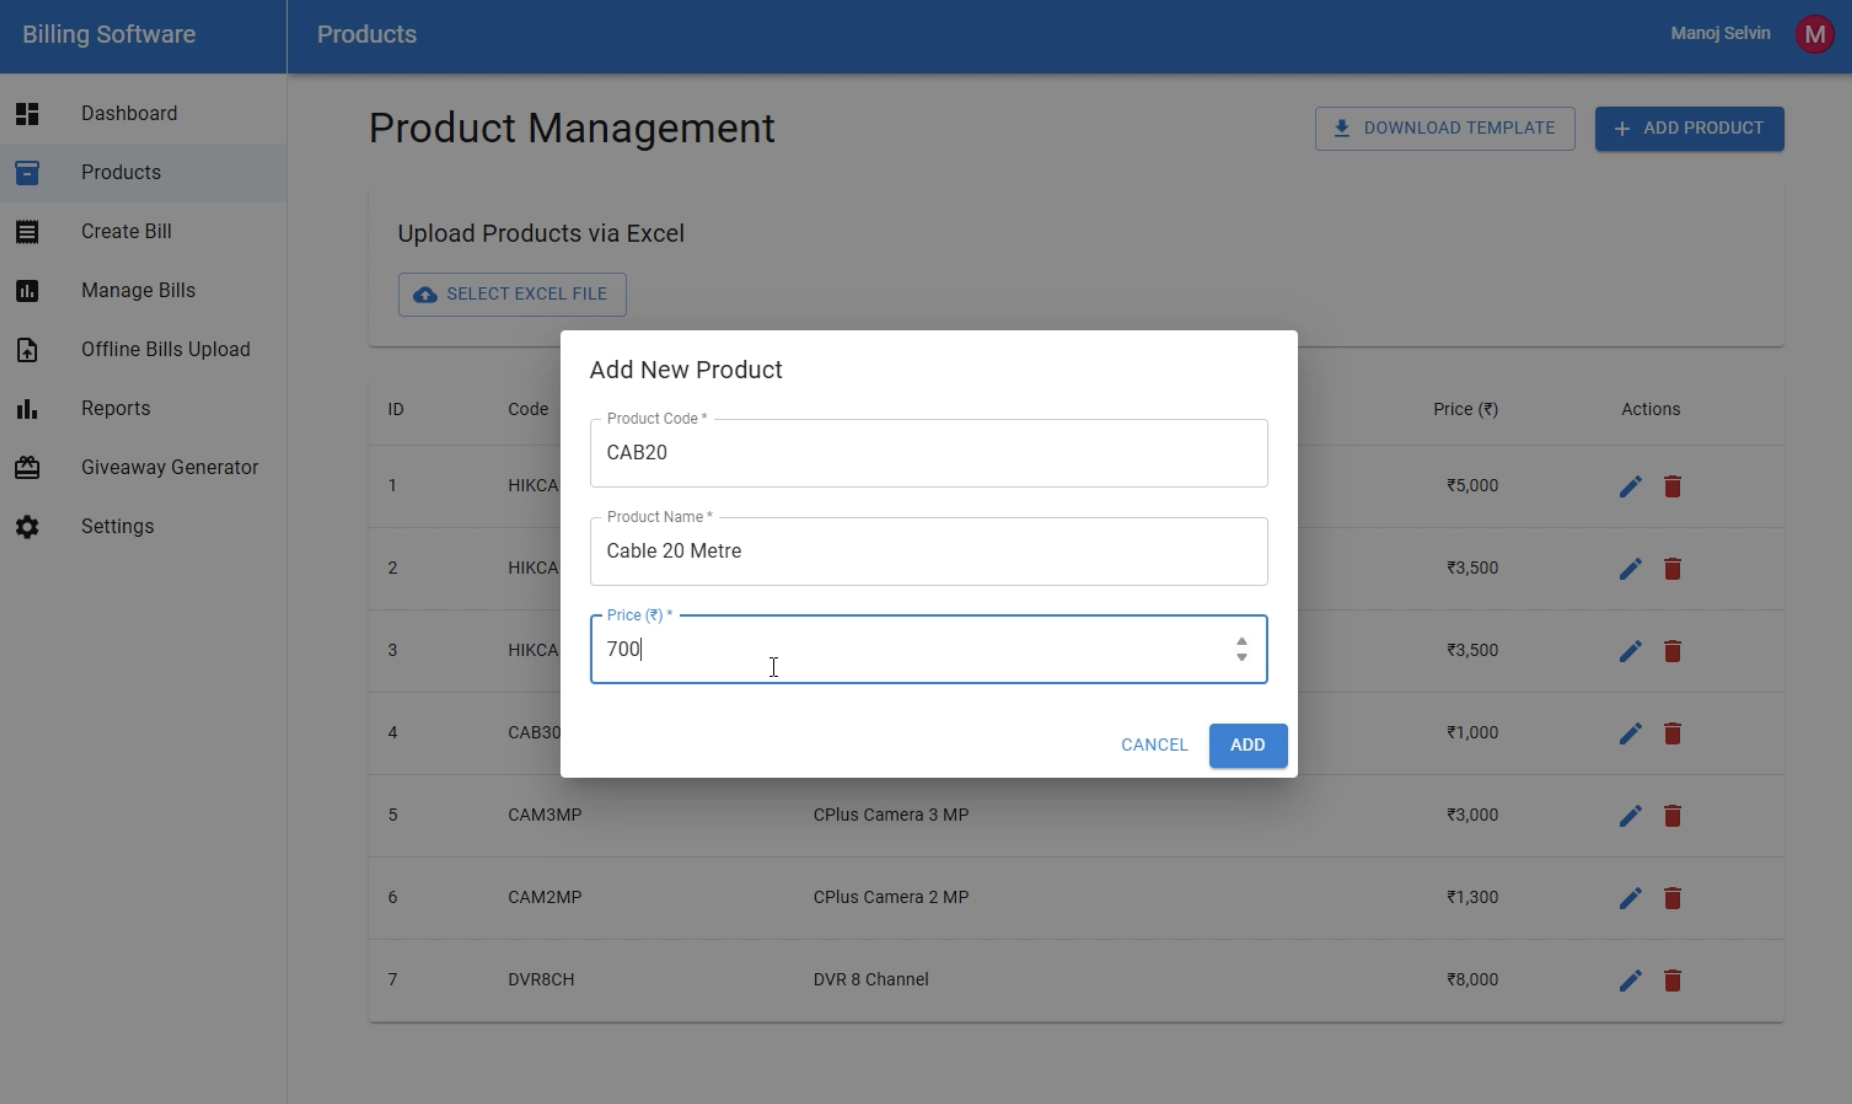The height and width of the screenshot is (1104, 1852).
Task: Cancel the Add New Product dialog
Action: pos(1154,745)
